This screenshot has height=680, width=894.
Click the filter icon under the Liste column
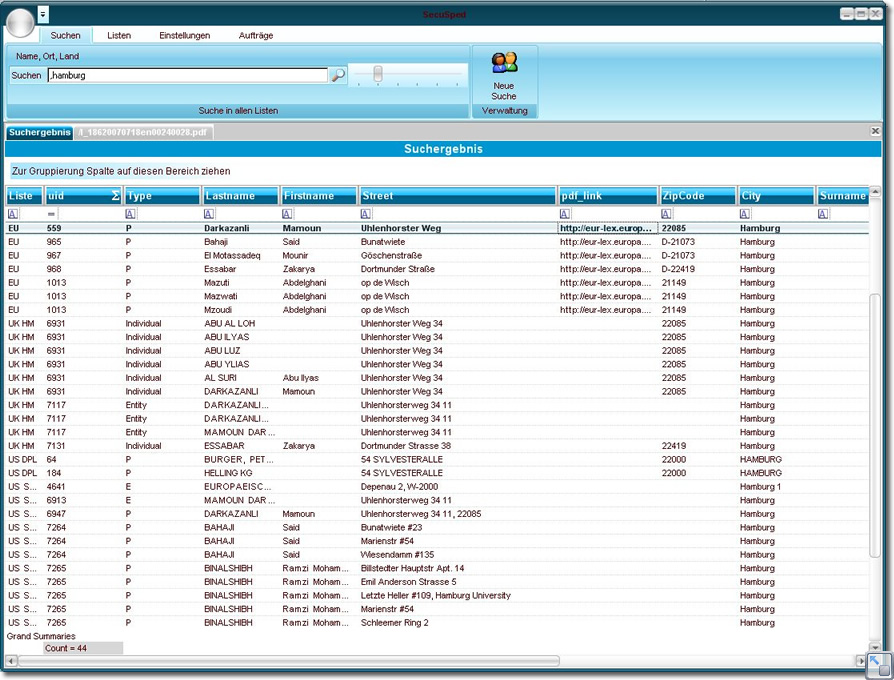13,214
